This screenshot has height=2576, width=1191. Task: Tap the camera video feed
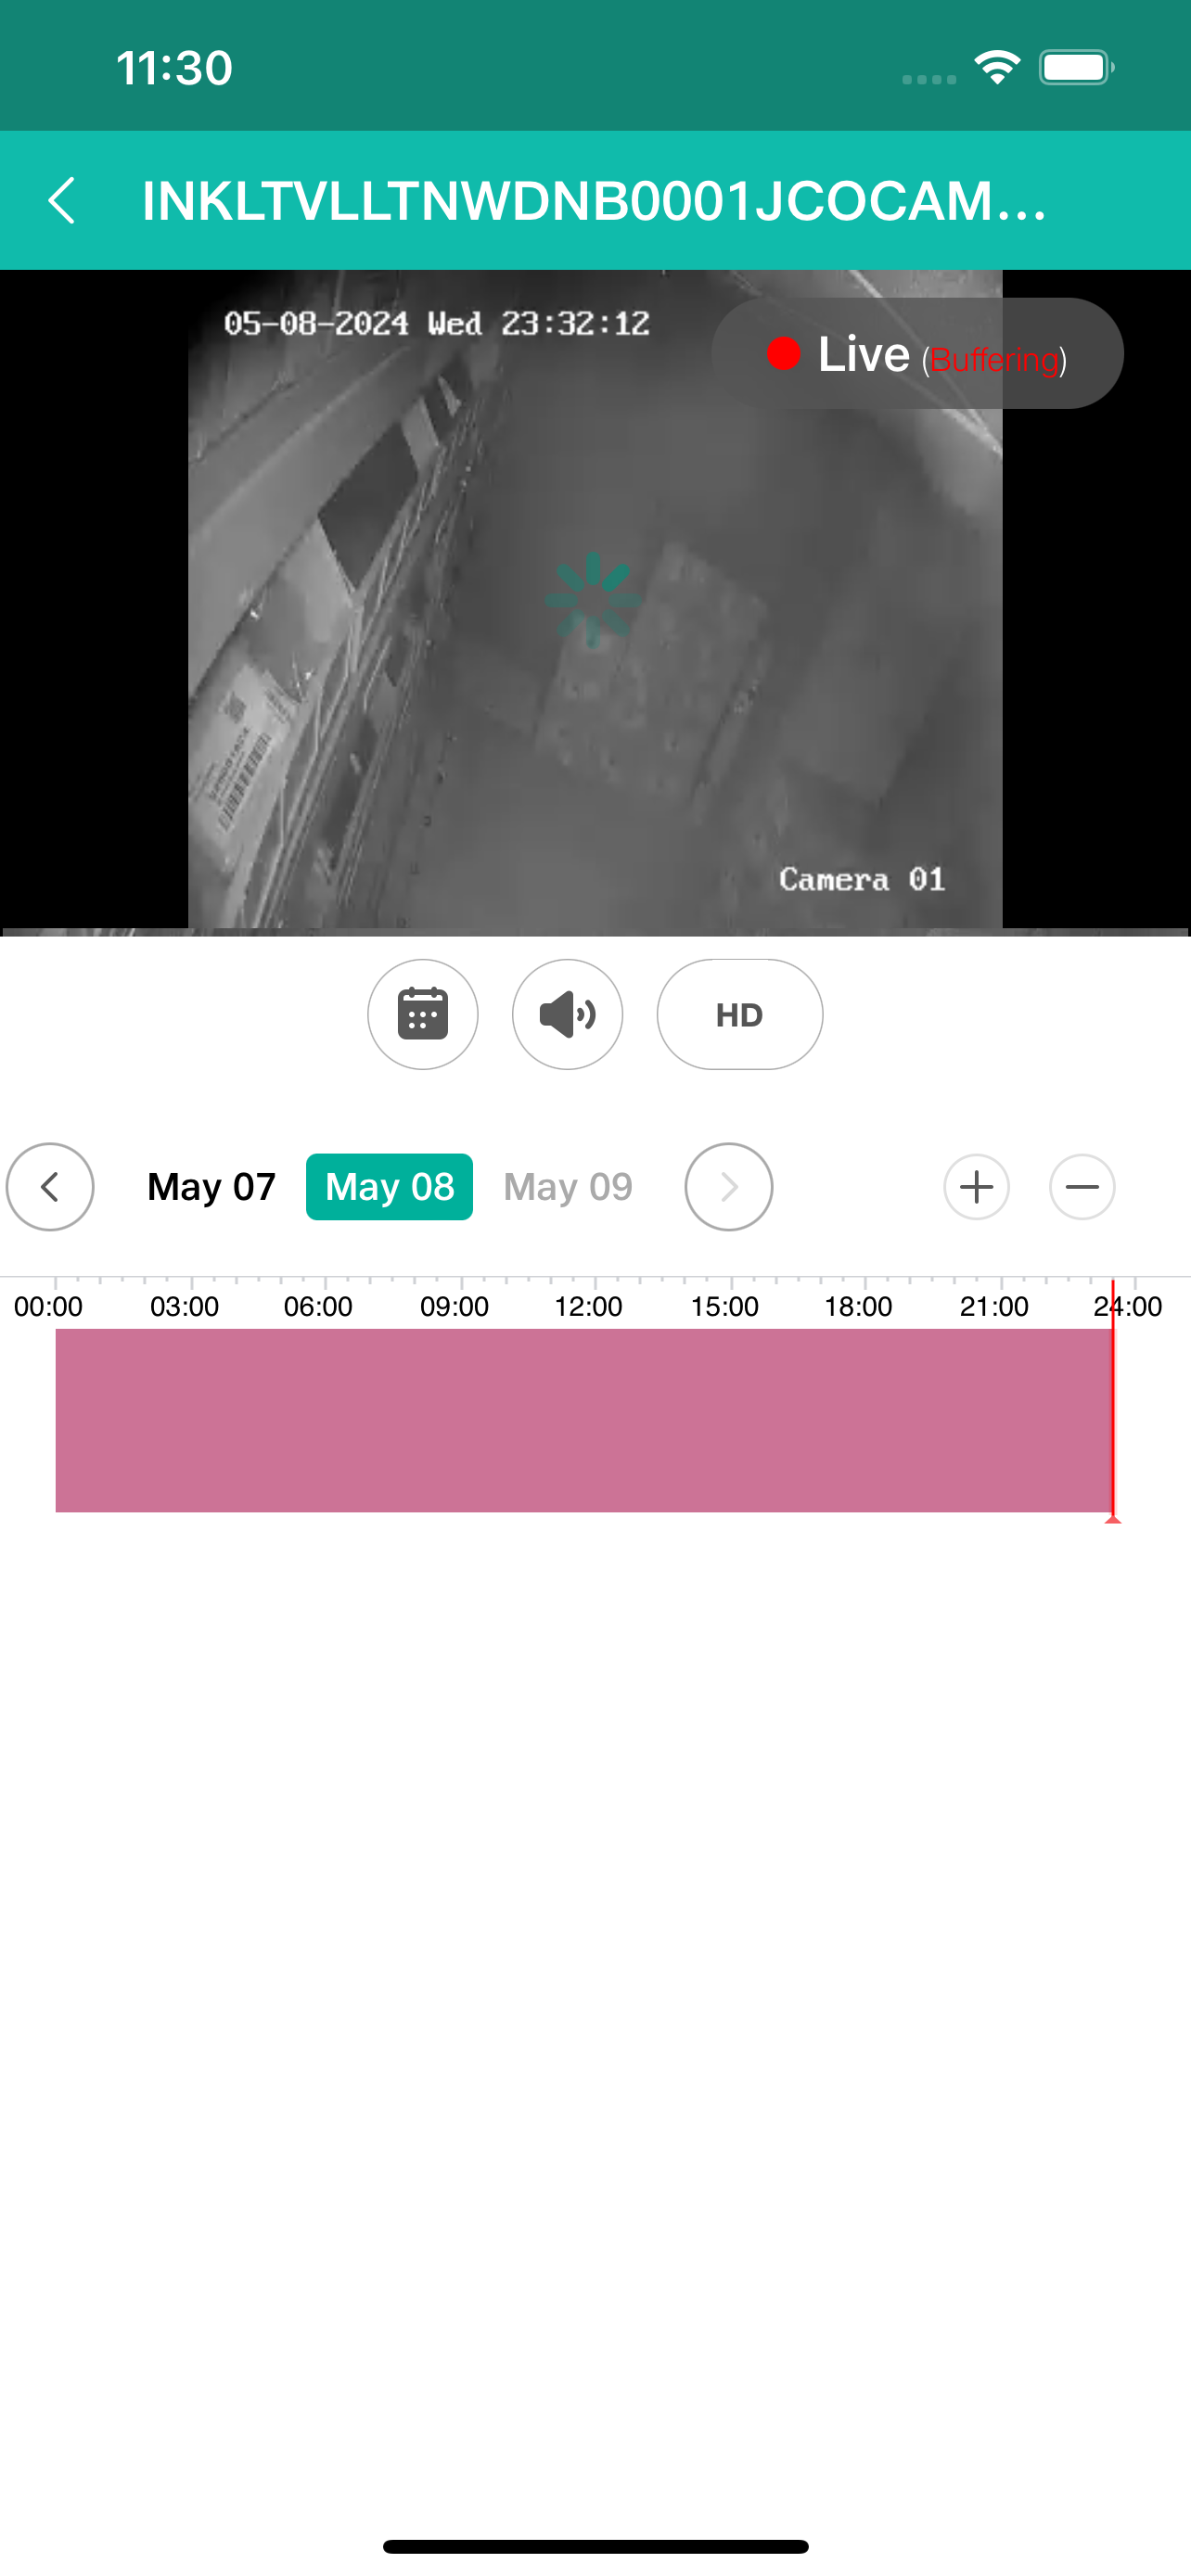click(595, 600)
